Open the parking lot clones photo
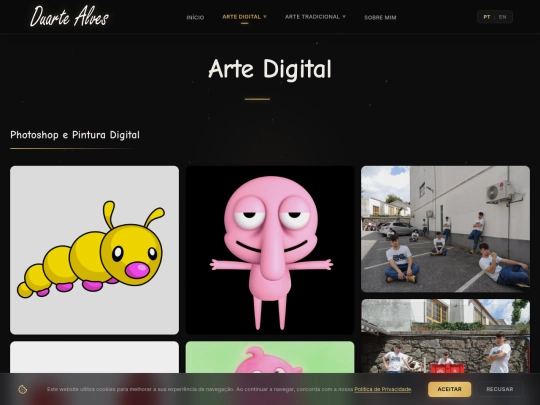The width and height of the screenshot is (540, 405). pos(445,229)
